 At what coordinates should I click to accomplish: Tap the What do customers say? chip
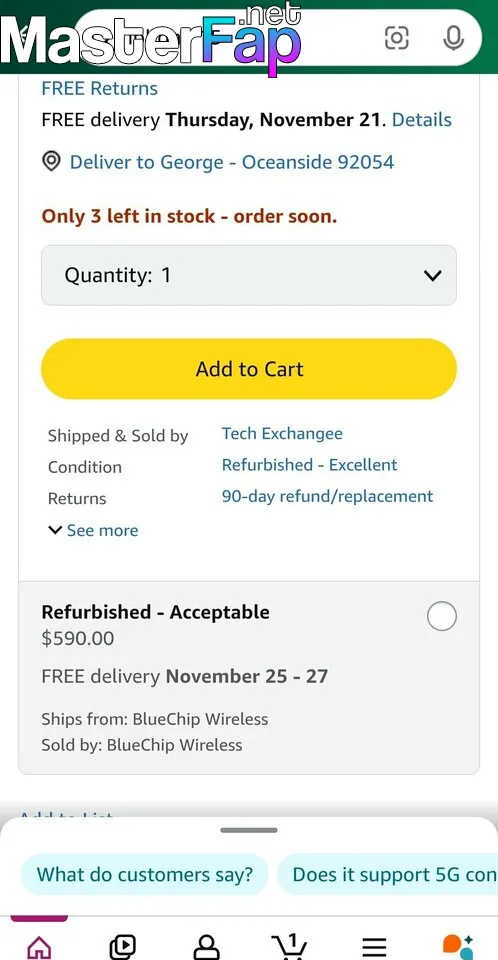pyautogui.click(x=145, y=874)
